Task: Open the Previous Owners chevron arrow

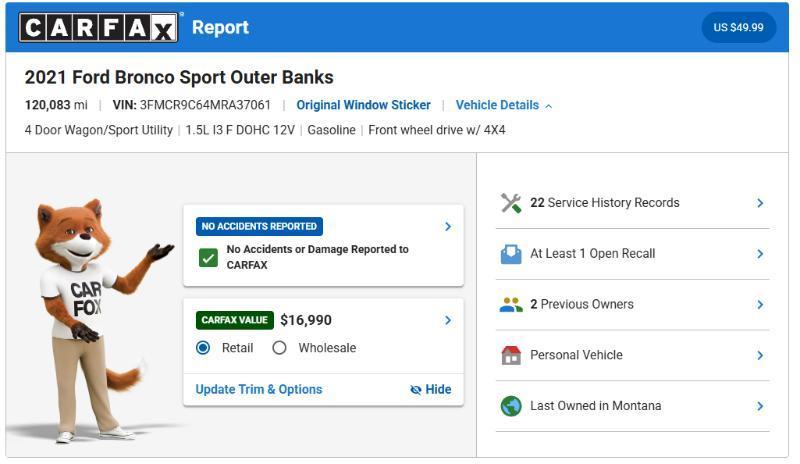Action: pos(760,305)
